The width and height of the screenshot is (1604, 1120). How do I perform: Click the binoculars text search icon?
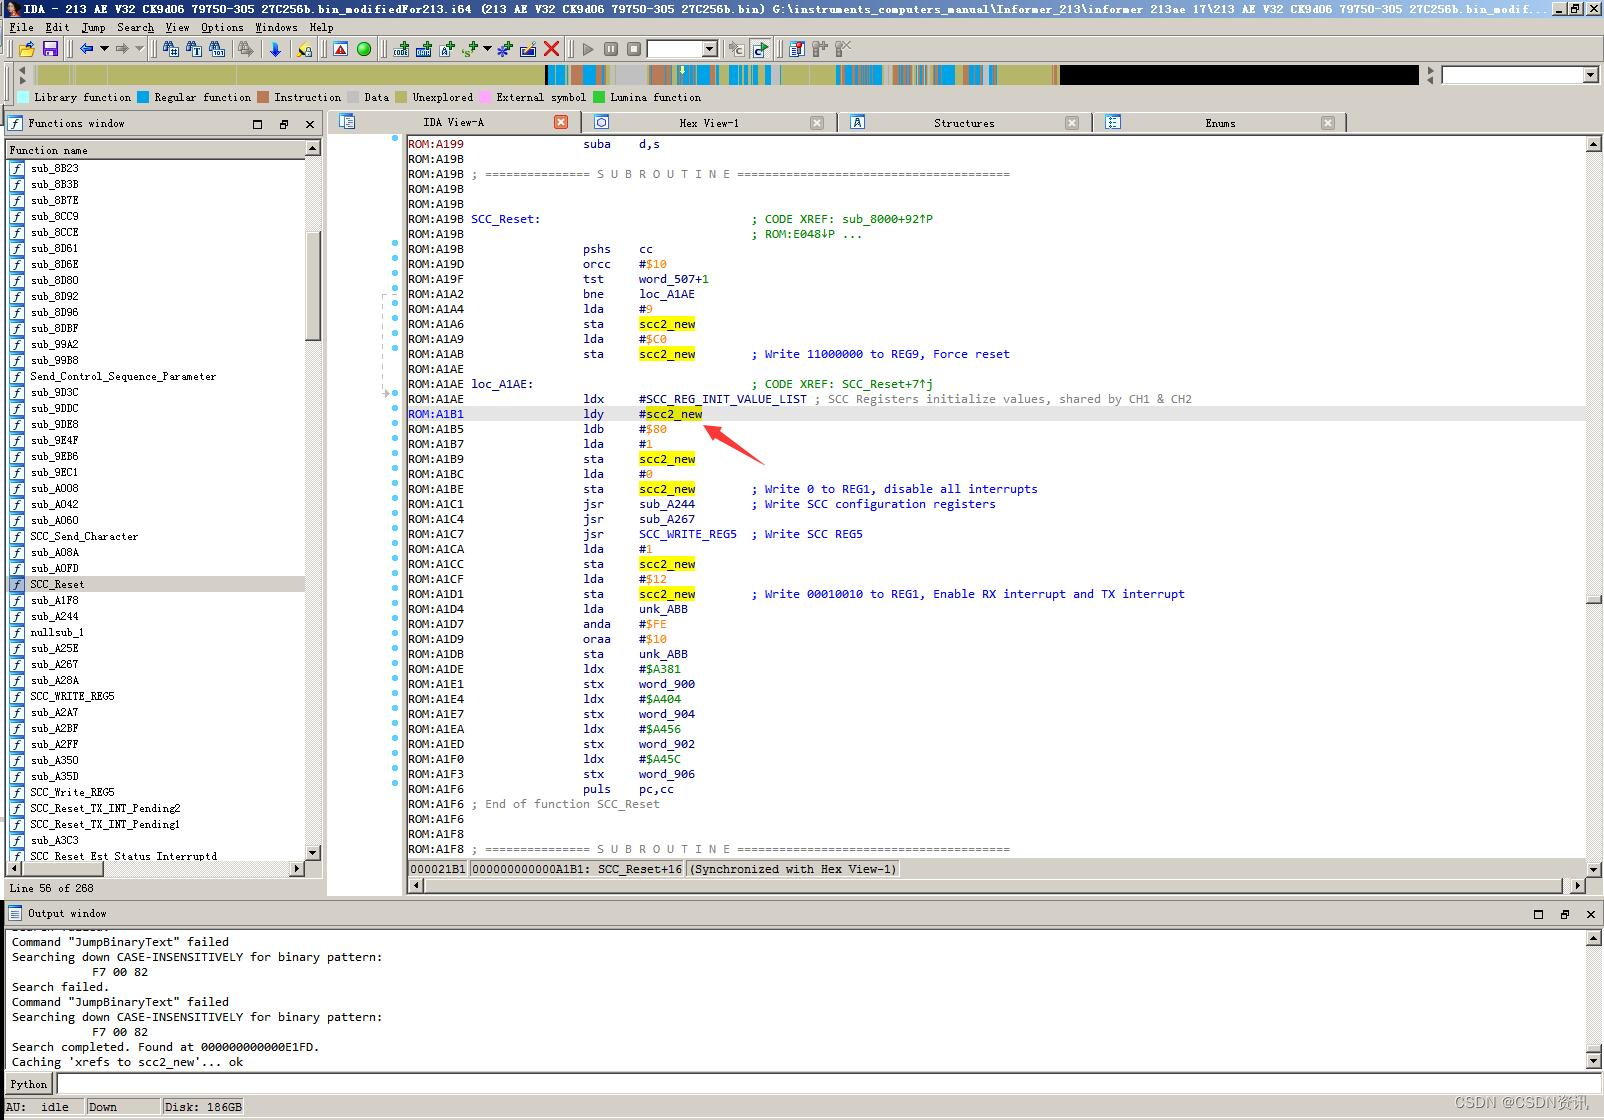pyautogui.click(x=194, y=49)
